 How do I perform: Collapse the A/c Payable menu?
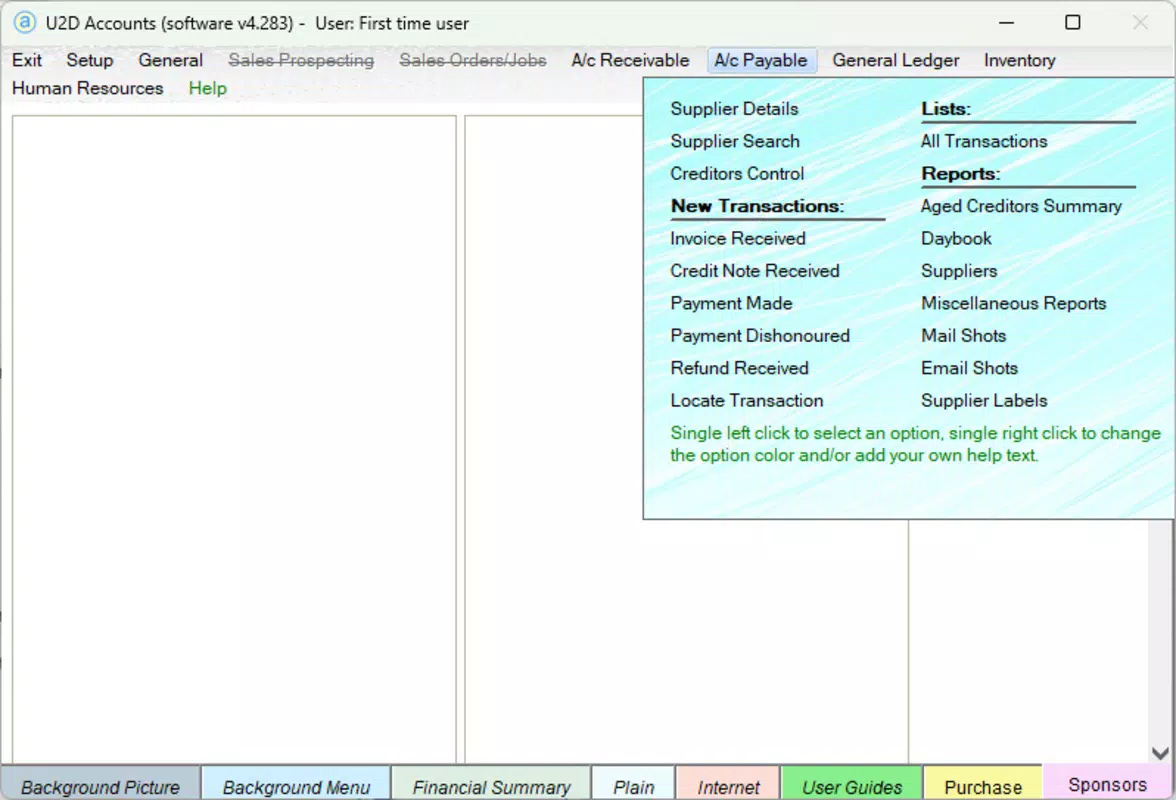[760, 60]
